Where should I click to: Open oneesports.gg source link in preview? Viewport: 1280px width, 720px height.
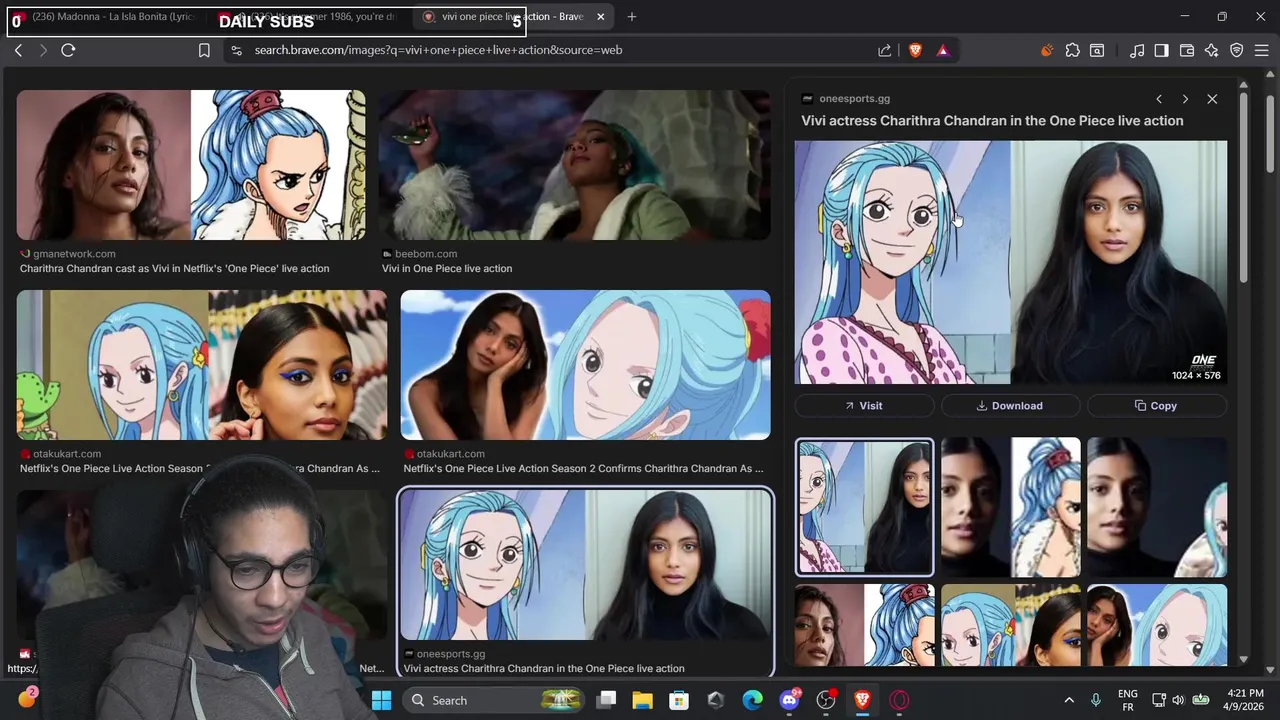pos(846,99)
